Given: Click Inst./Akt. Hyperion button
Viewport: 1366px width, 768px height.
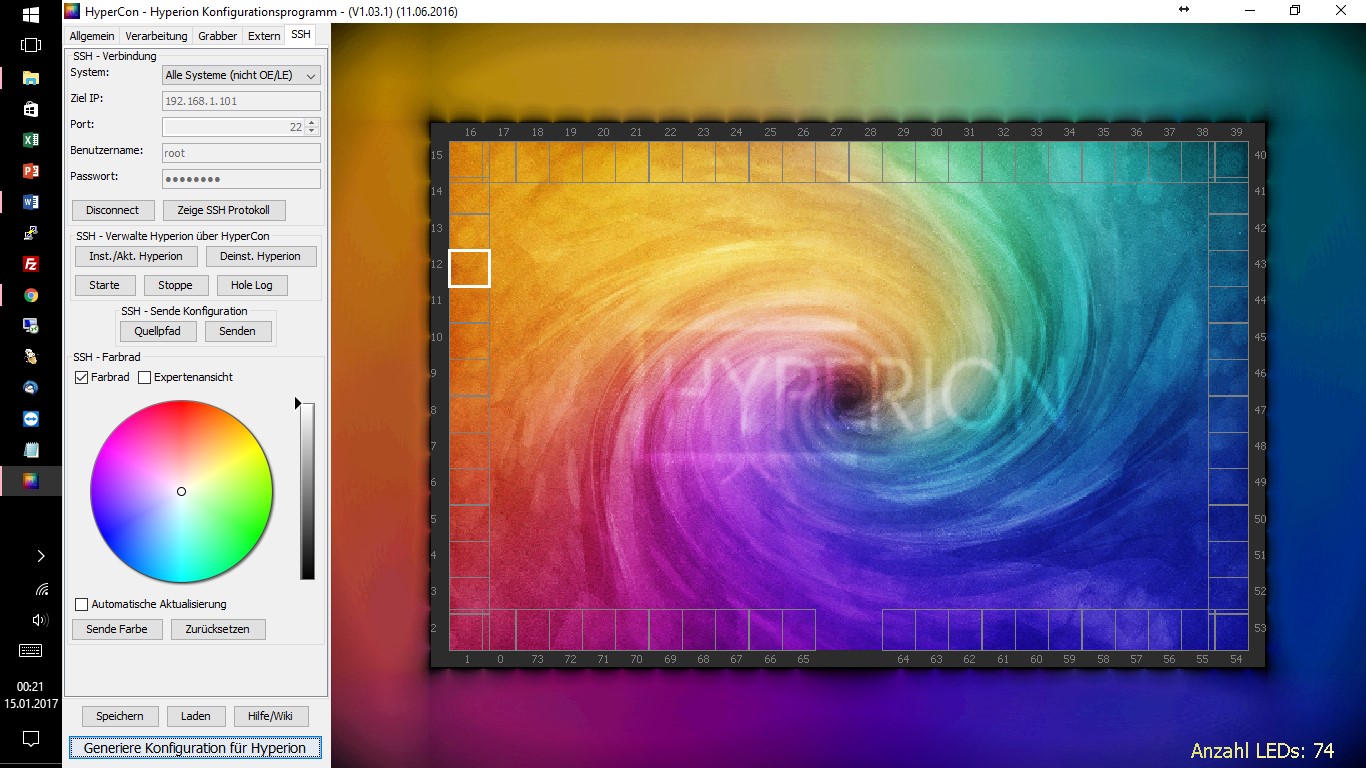Looking at the screenshot, I should [136, 256].
